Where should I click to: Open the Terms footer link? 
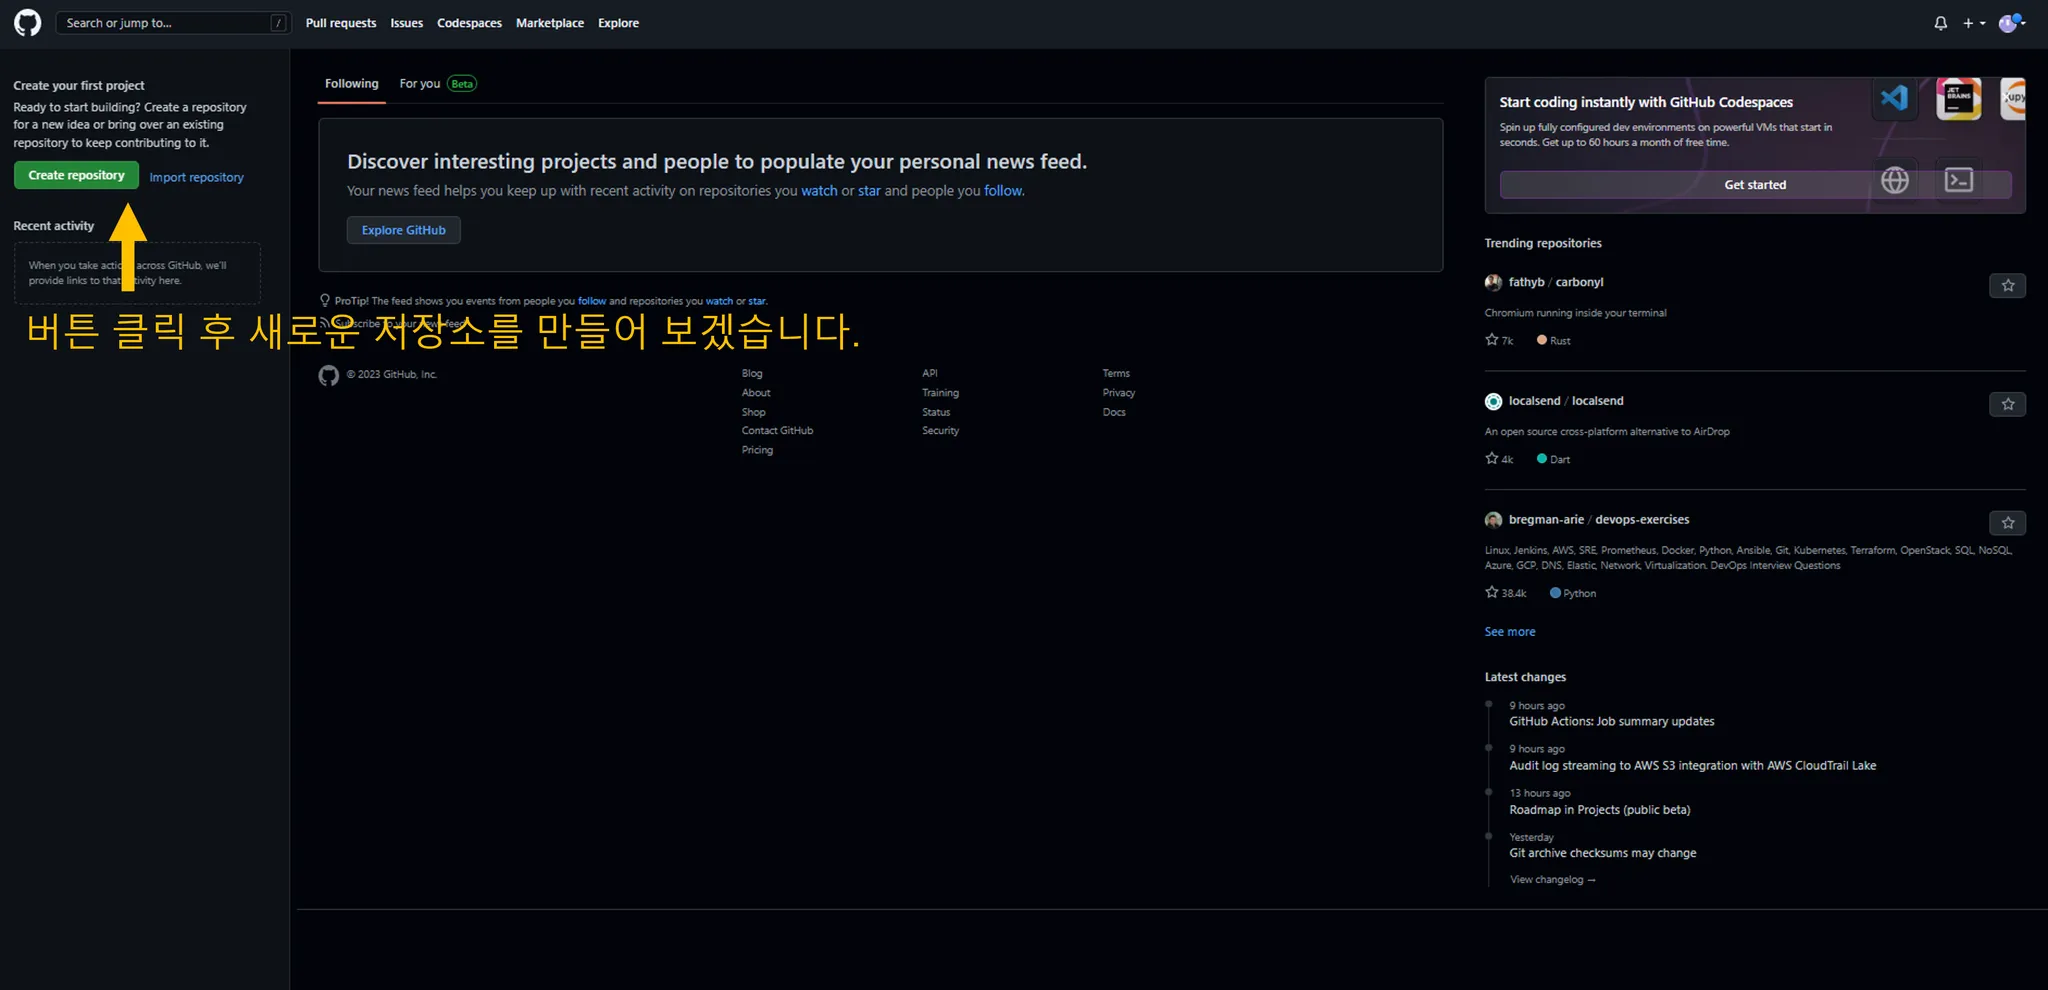coord(1116,374)
